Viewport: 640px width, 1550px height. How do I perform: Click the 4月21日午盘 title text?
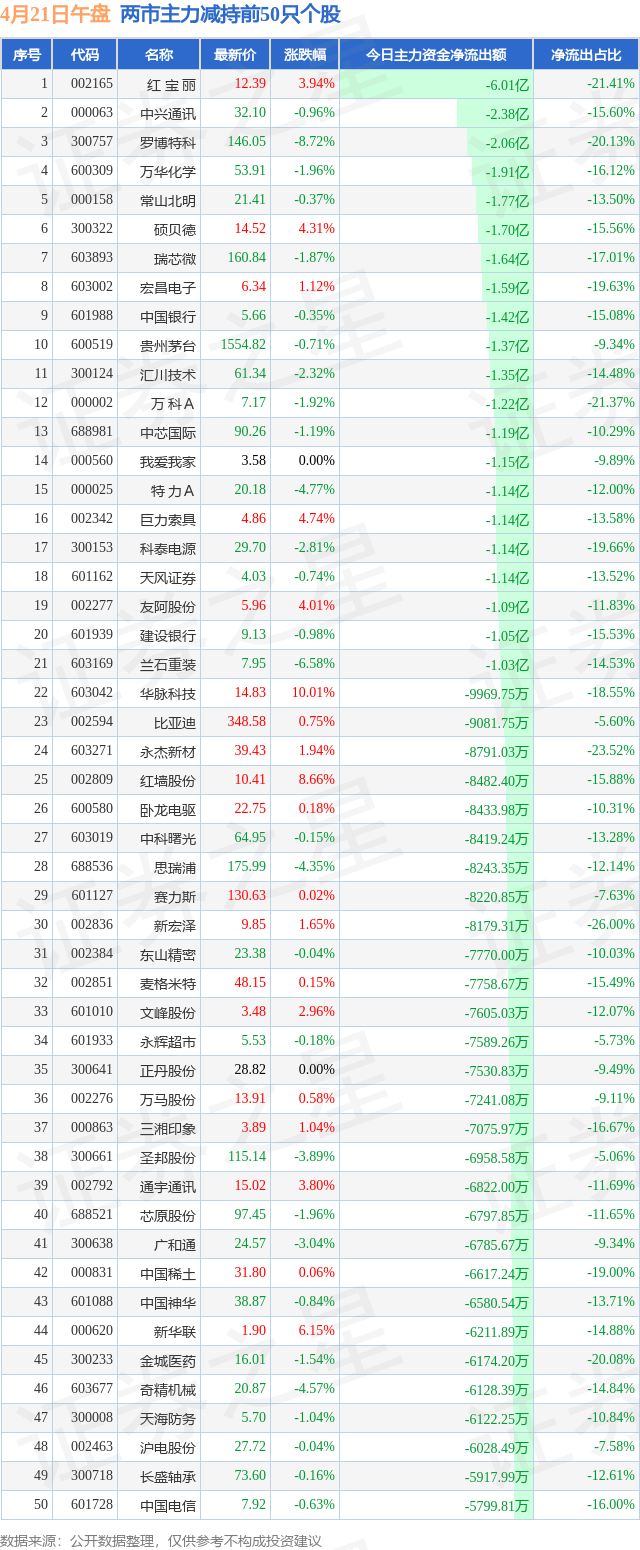coord(55,14)
